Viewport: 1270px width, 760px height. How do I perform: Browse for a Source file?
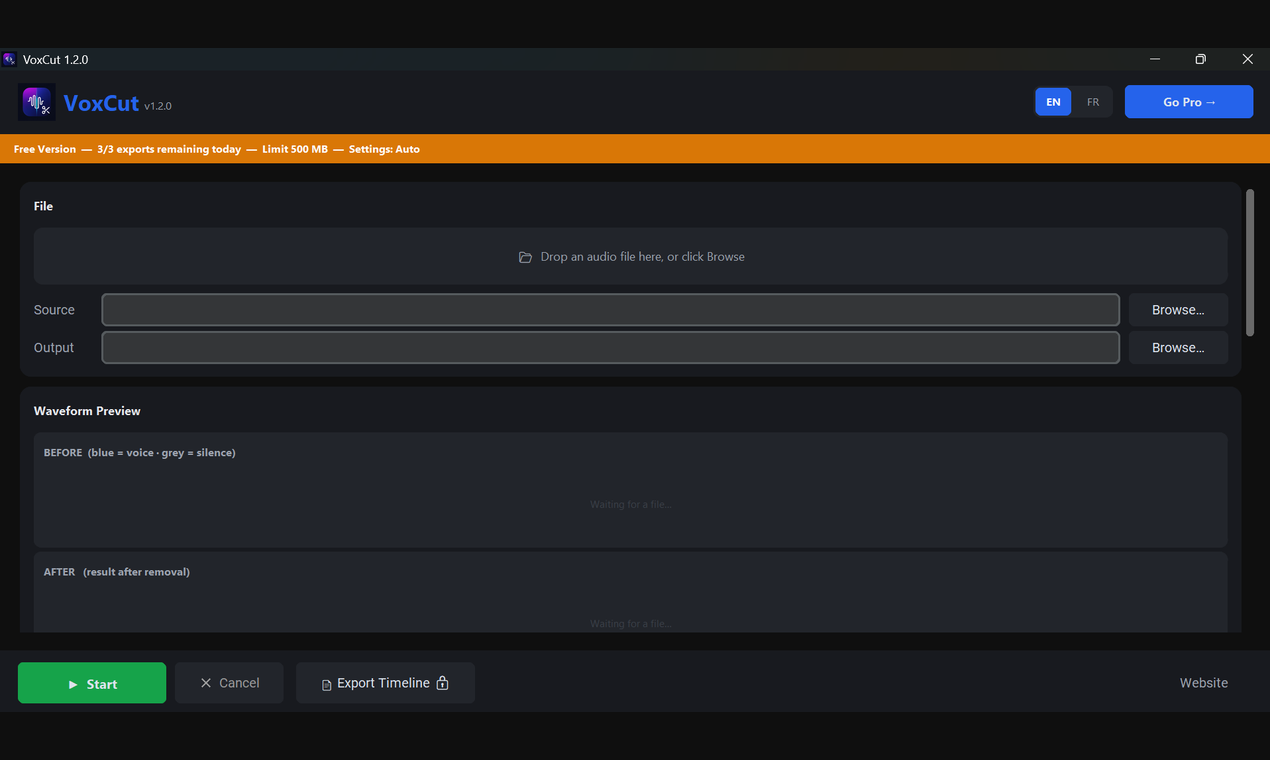point(1178,310)
